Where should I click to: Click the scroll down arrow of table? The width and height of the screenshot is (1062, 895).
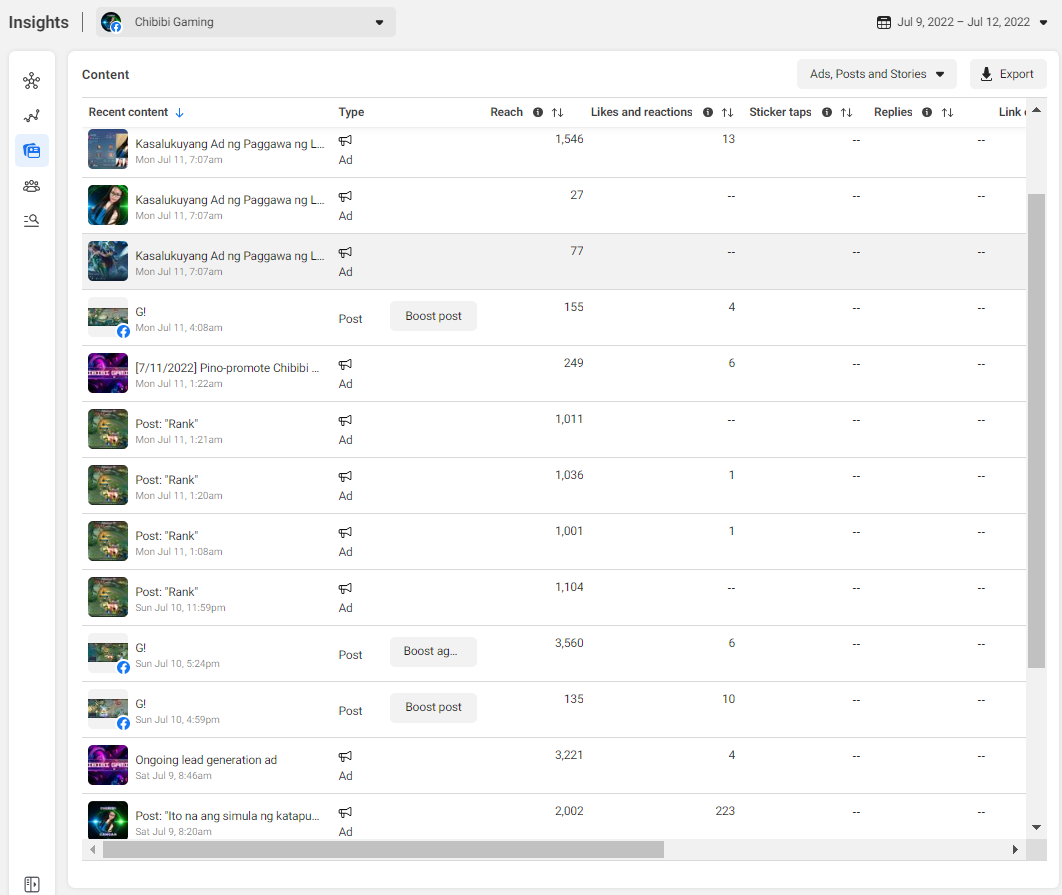[x=1036, y=827]
